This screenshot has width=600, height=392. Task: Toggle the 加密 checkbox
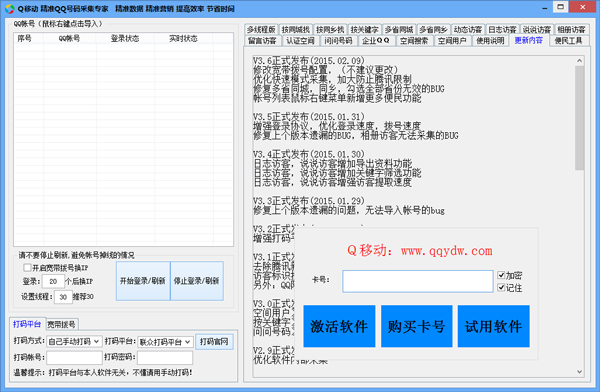tap(501, 275)
